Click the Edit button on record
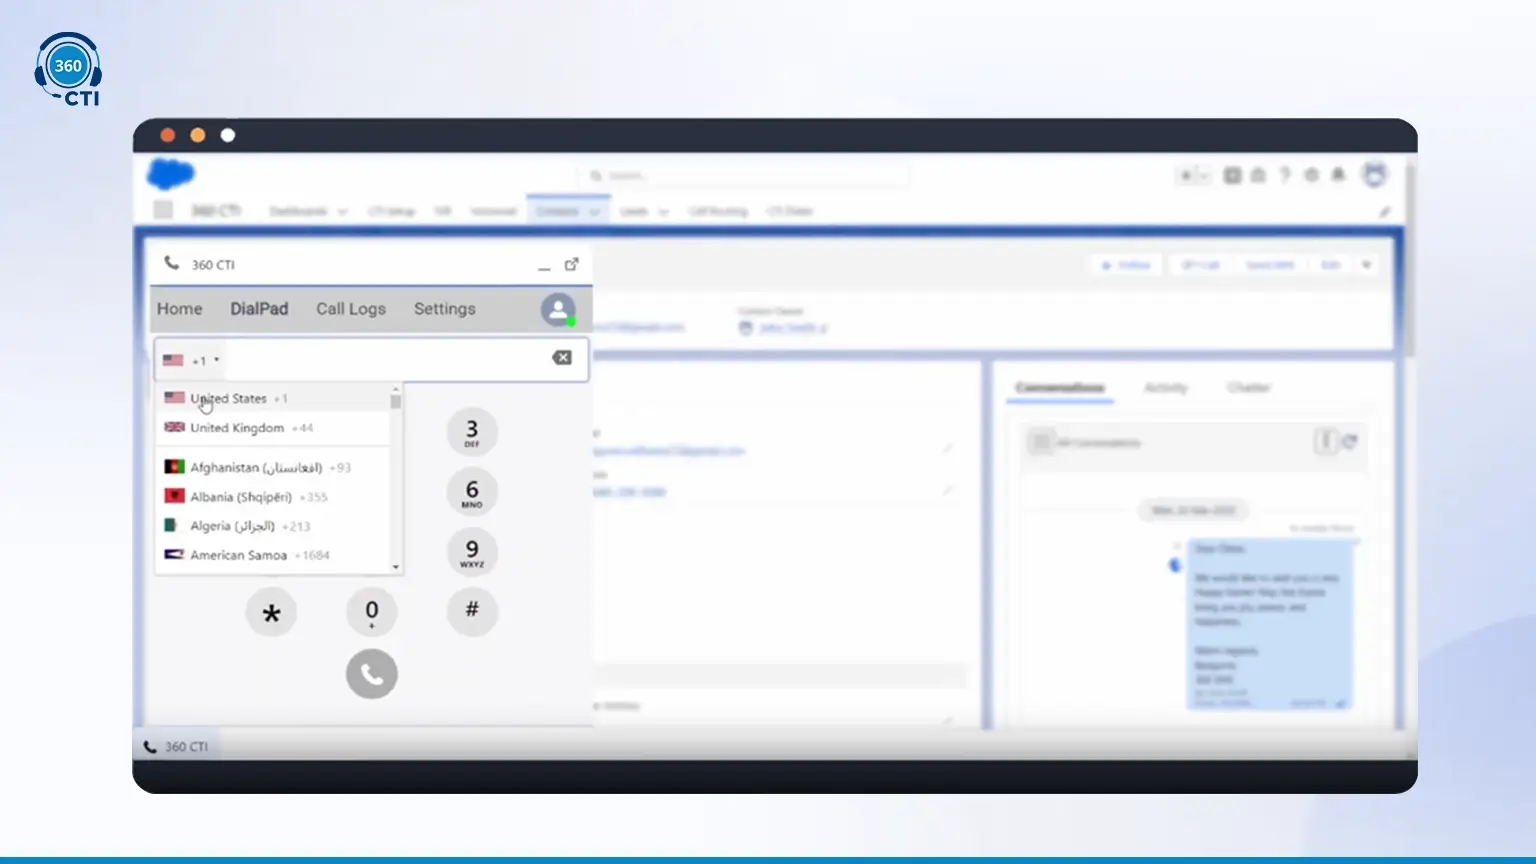 tap(1331, 265)
